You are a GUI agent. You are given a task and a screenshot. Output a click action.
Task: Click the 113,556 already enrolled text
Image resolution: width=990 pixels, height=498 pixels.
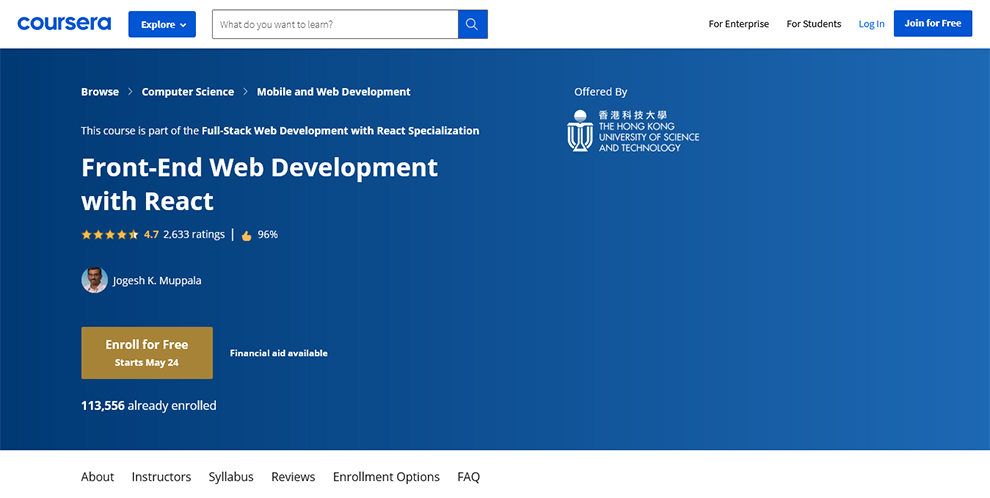click(x=148, y=405)
